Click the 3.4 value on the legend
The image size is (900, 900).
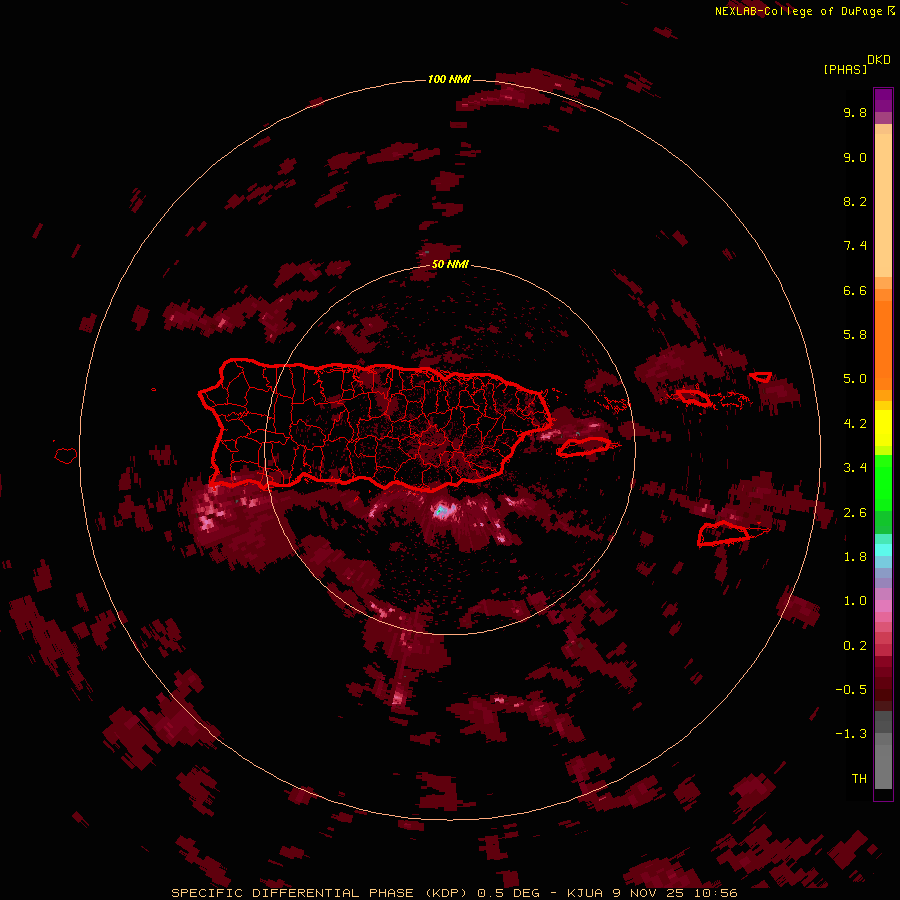[x=855, y=468]
